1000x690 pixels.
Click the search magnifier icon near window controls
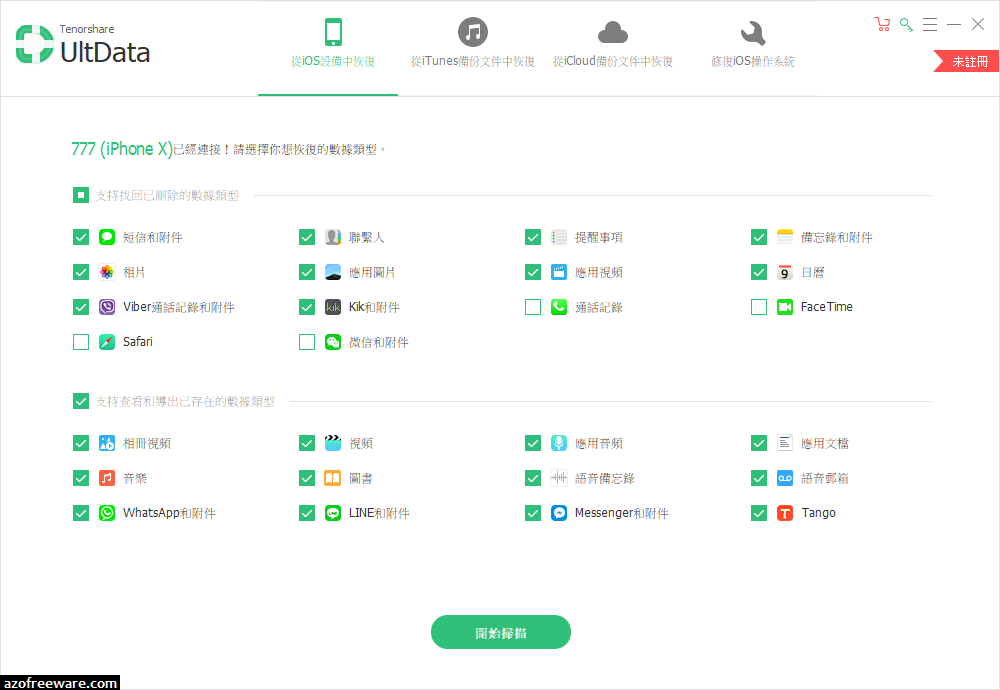[905, 23]
